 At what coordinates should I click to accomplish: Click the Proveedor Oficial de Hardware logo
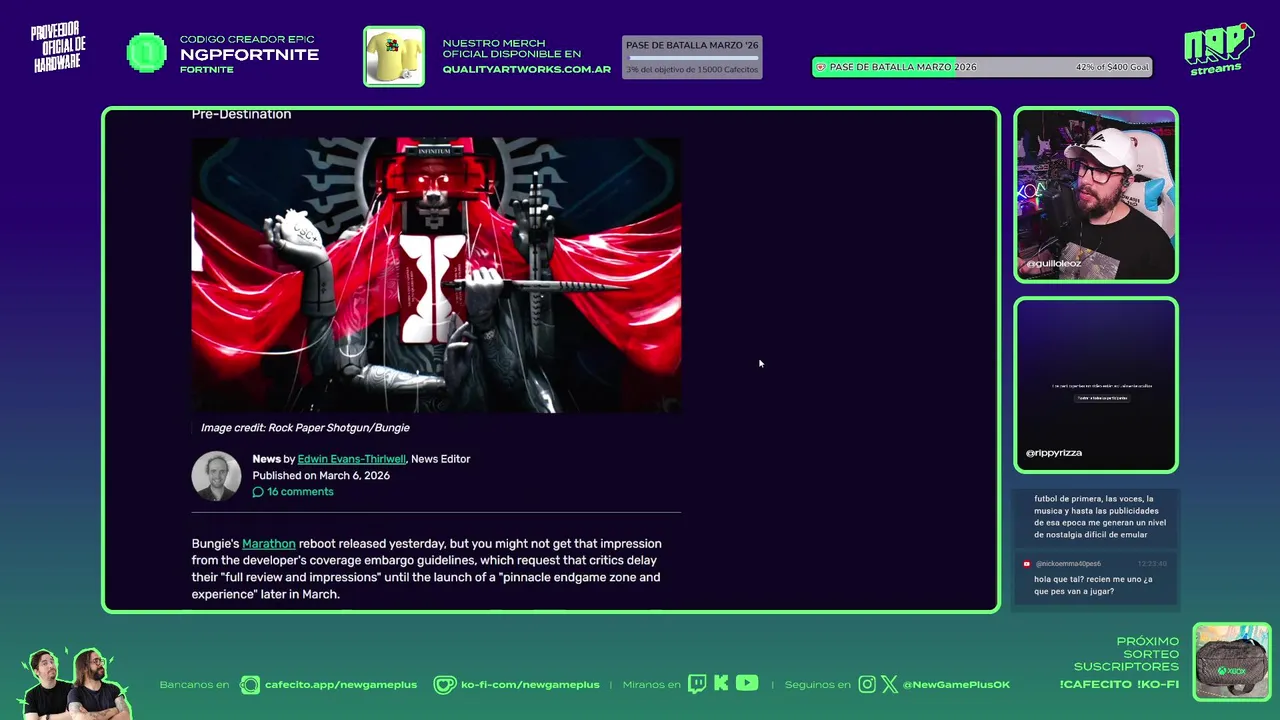[x=59, y=47]
